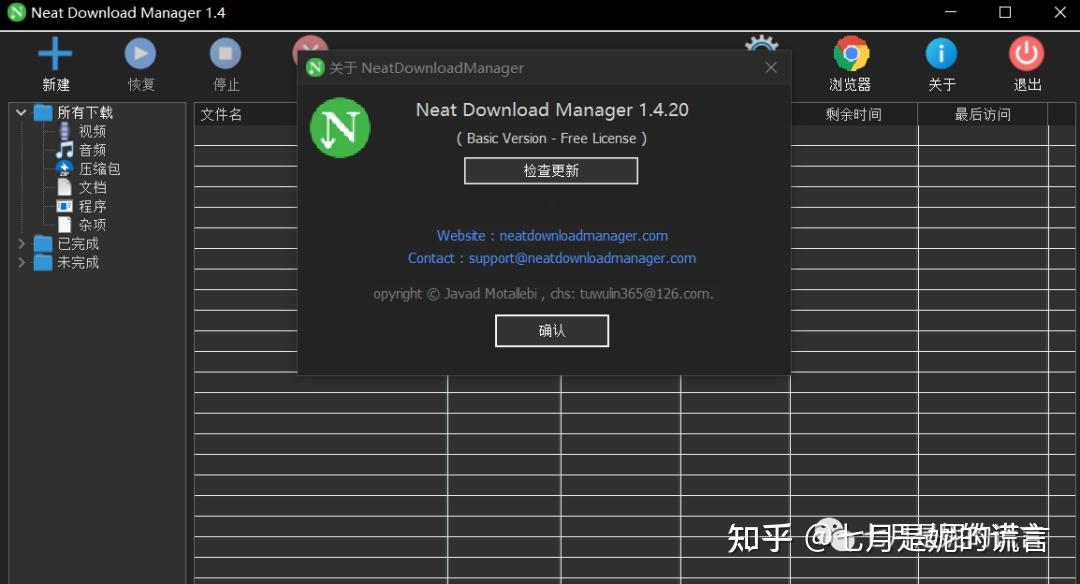Viewport: 1080px width, 584px height.
Task: Select the 已完成 tree label
Action: click(78, 244)
